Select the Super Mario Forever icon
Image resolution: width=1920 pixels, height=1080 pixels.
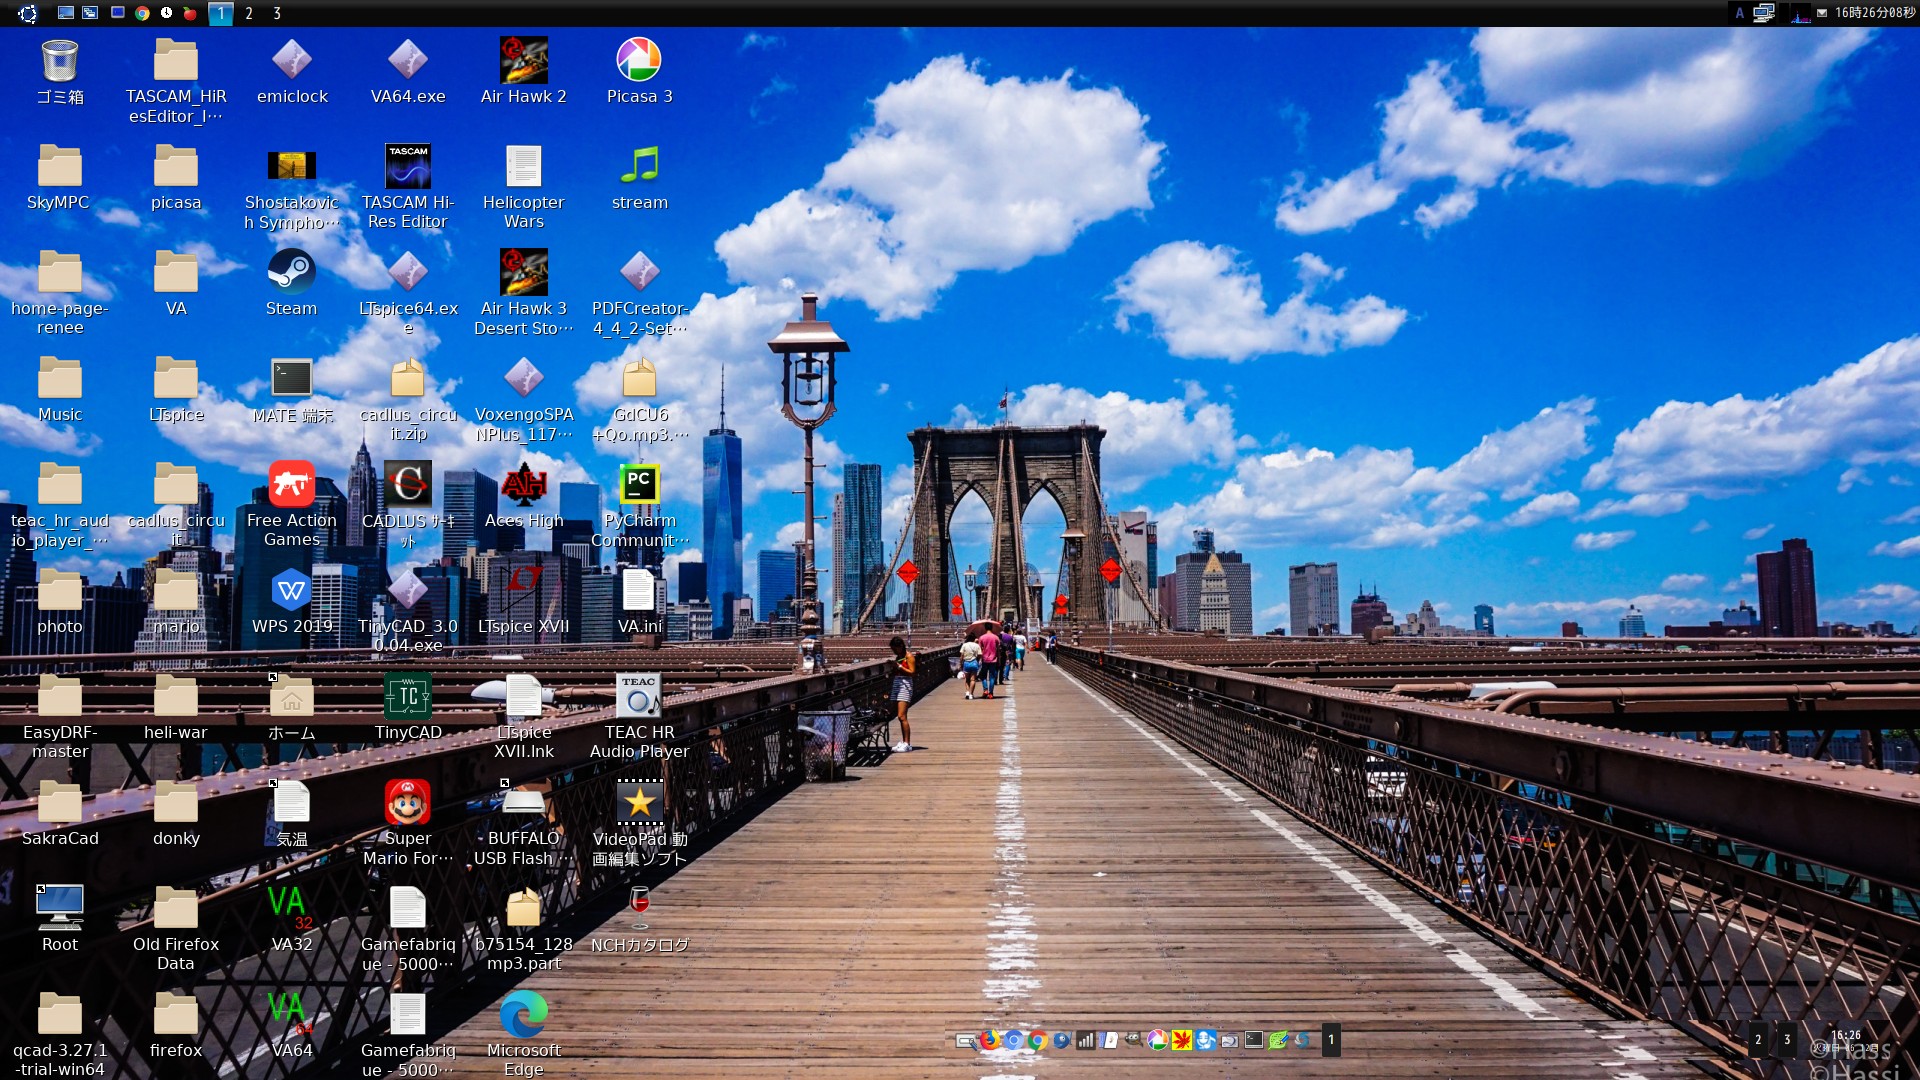(x=407, y=803)
